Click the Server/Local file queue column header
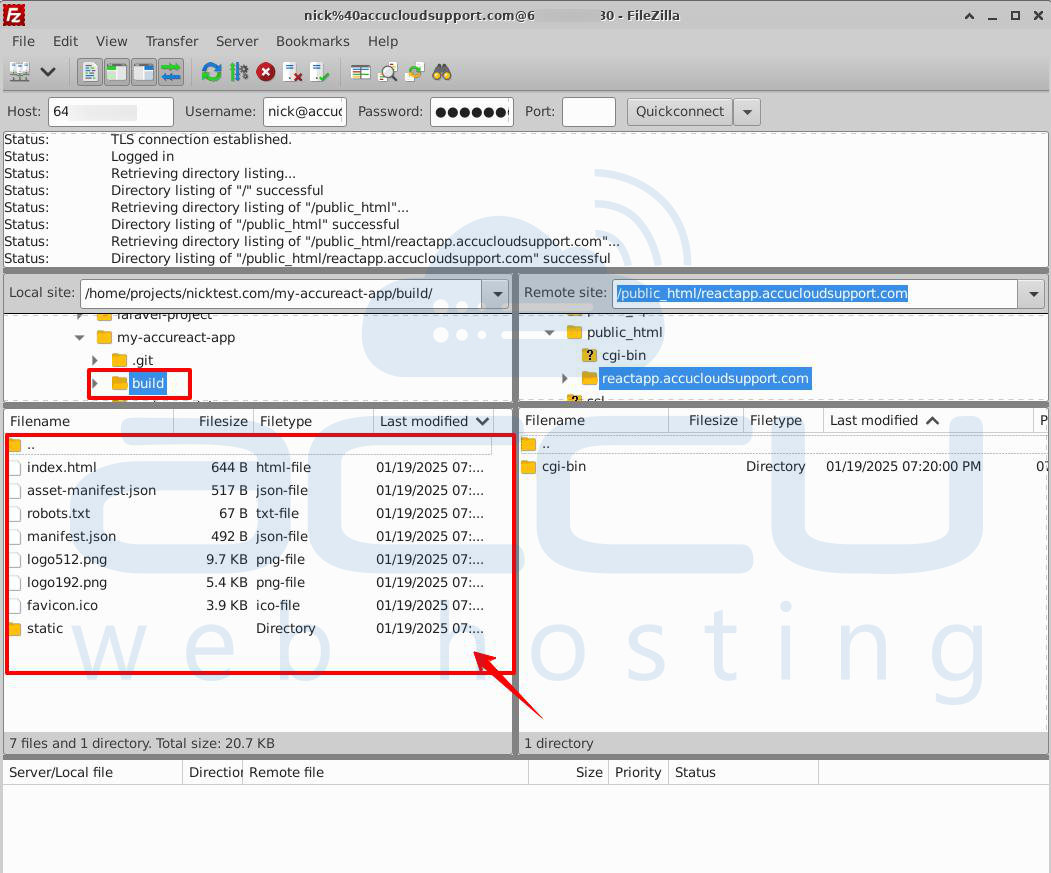 93,772
